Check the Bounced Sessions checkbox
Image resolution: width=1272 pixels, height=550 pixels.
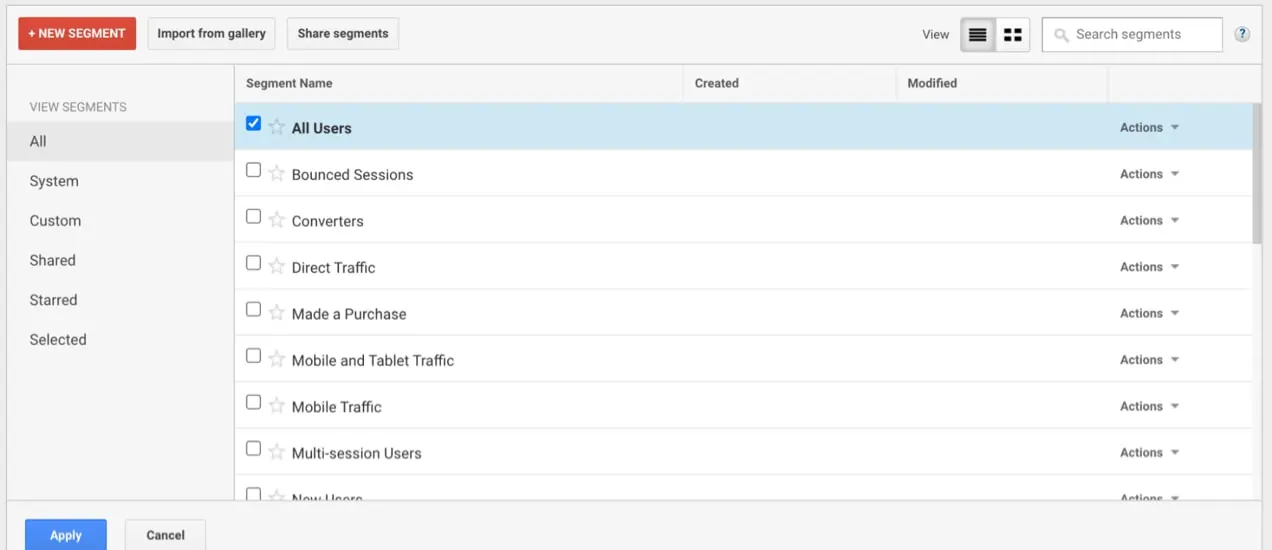coord(253,170)
